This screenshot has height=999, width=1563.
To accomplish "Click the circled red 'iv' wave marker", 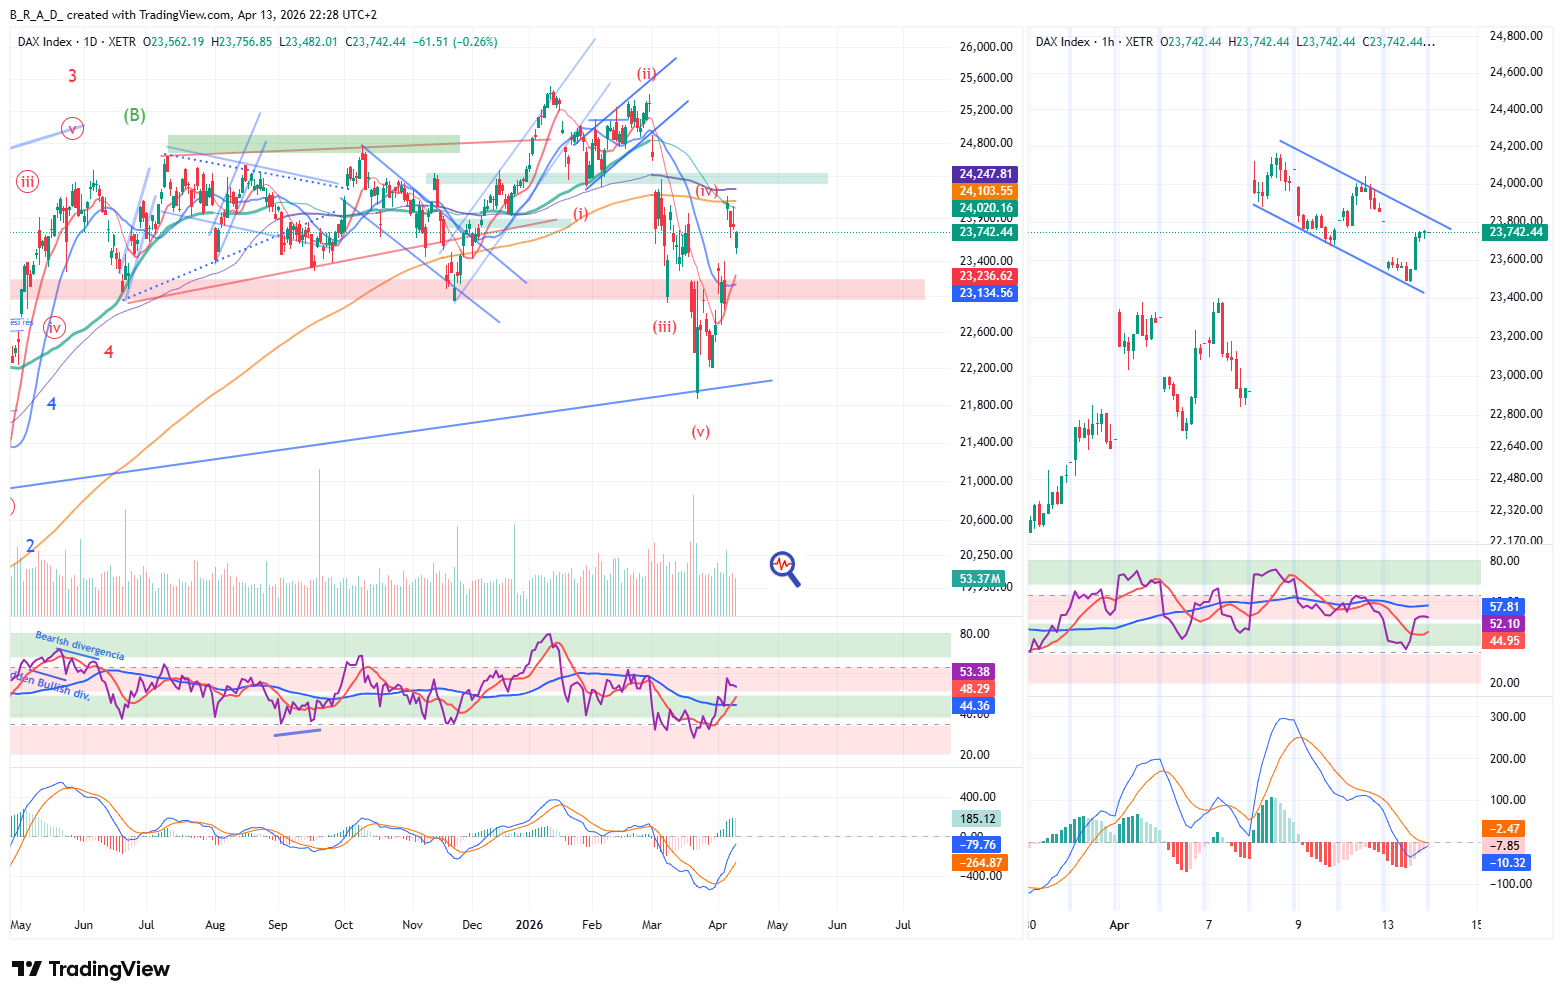I will click(55, 327).
